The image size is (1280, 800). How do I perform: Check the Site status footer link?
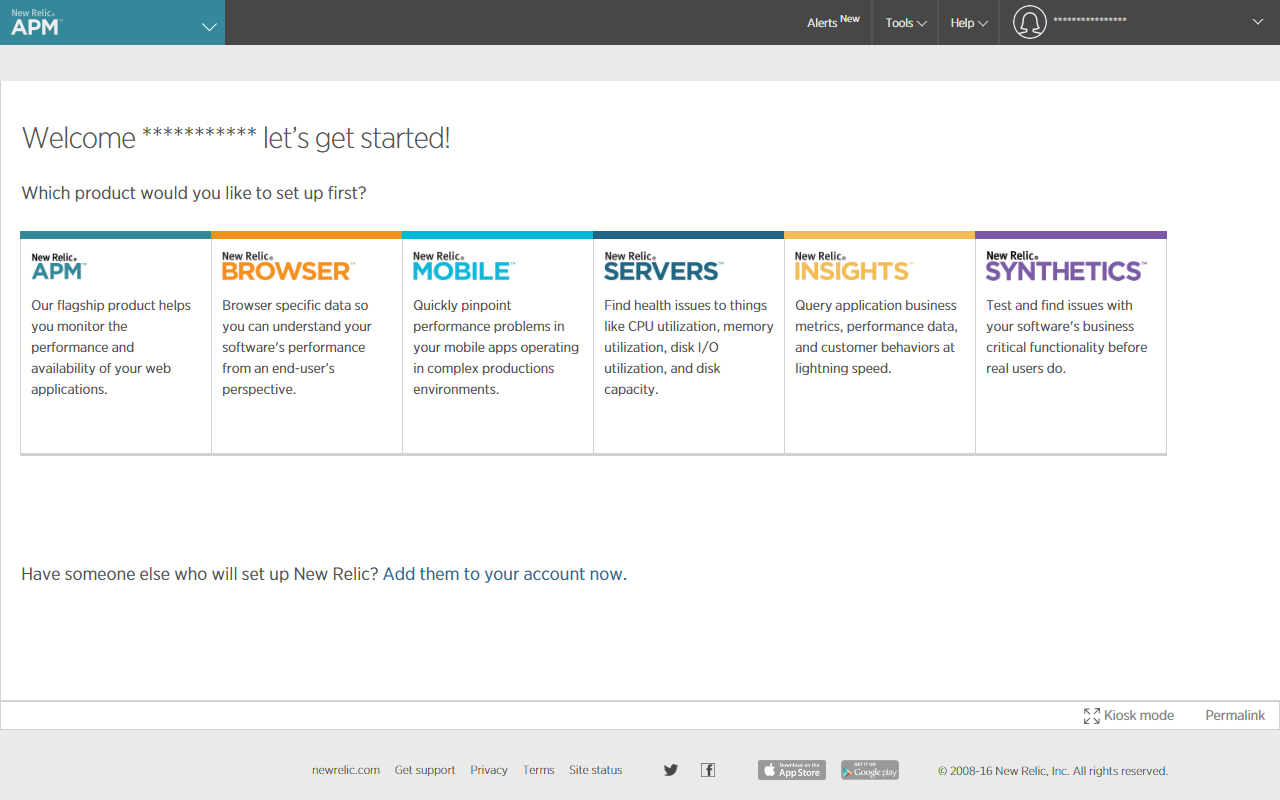coord(596,770)
